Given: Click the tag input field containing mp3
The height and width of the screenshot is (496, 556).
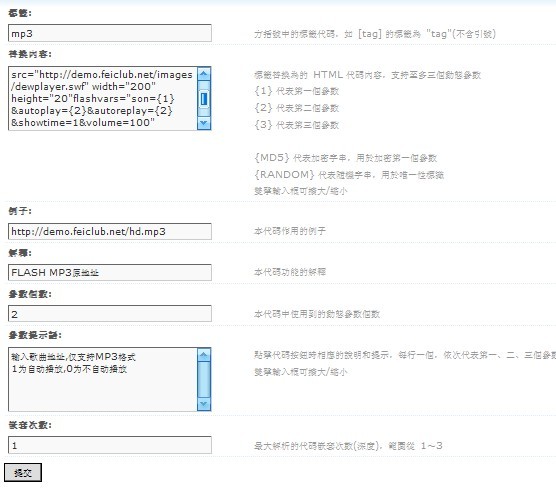Looking at the screenshot, I should point(110,33).
